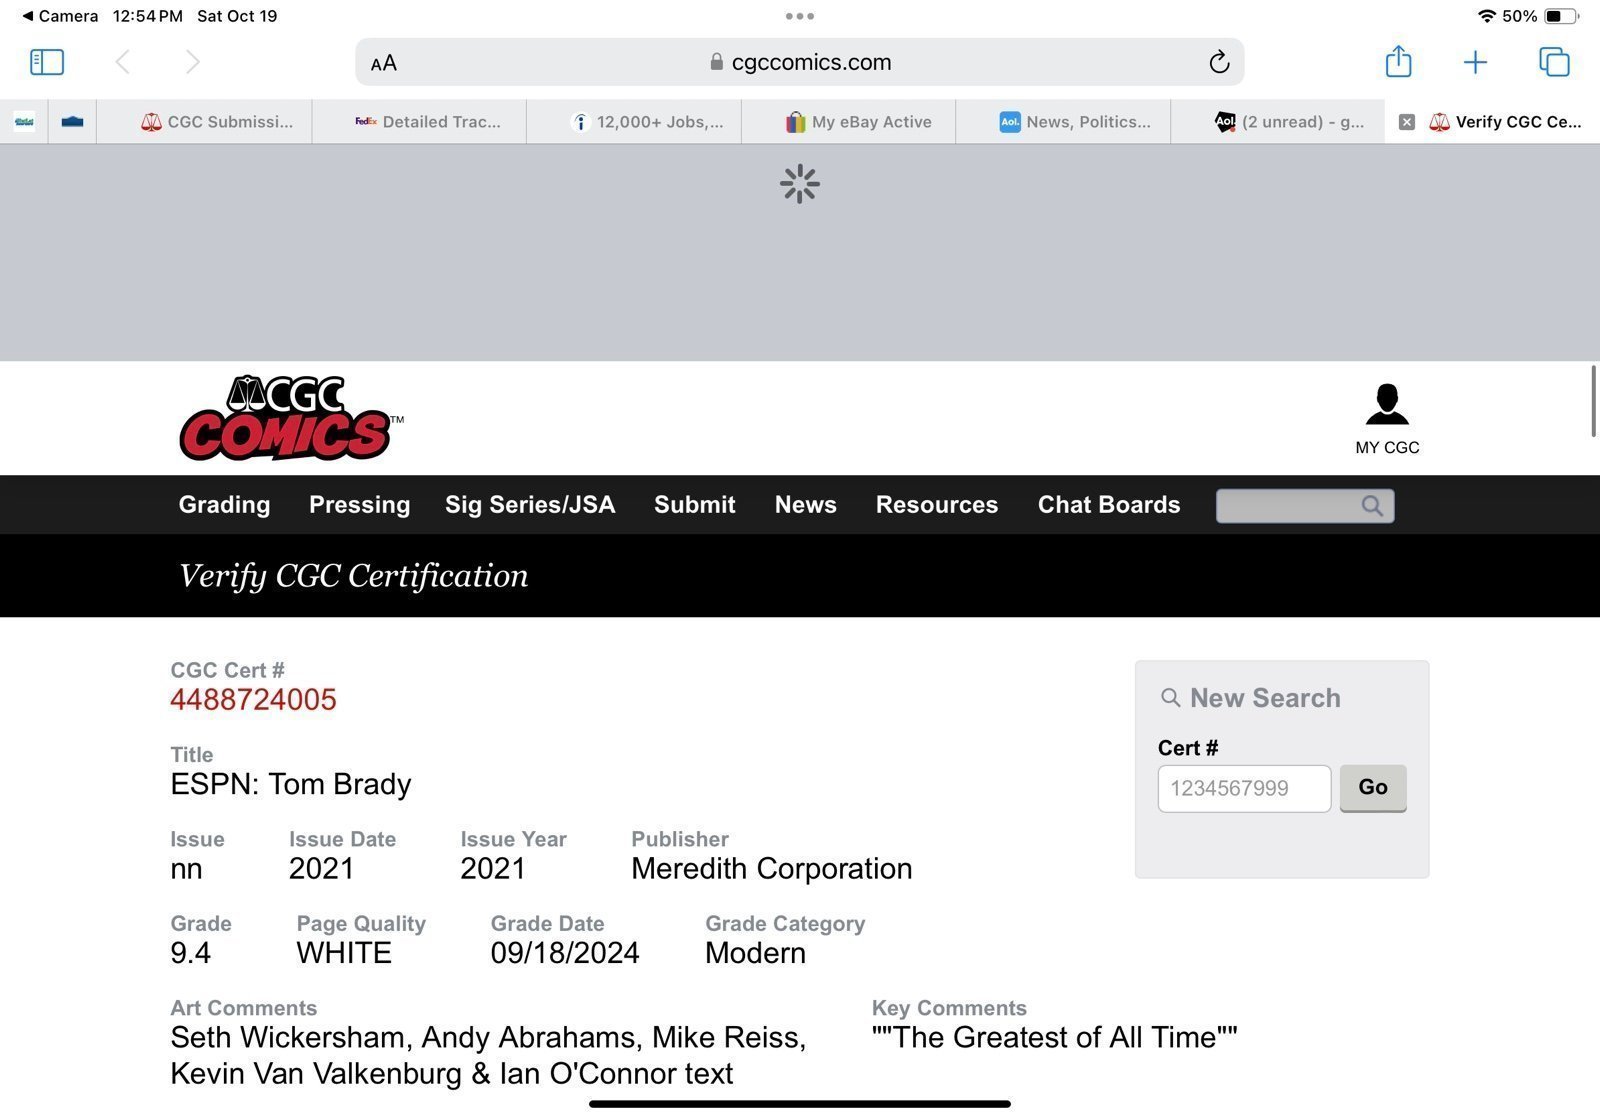Open the second pinned blue tab
The width and height of the screenshot is (1600, 1118).
72,122
